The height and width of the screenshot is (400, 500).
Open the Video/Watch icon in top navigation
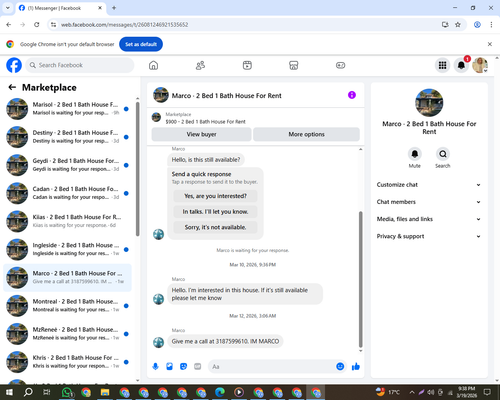[x=247, y=65]
